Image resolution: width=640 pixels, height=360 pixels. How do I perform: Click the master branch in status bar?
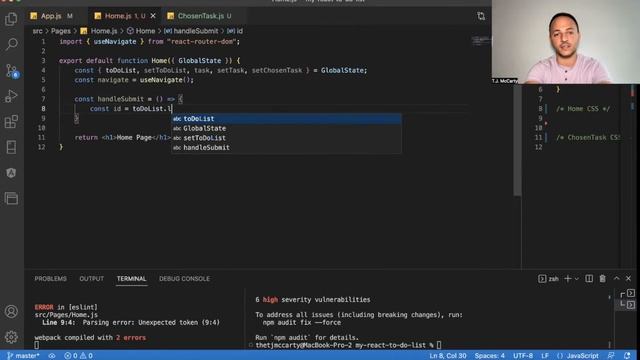[x=23, y=356]
